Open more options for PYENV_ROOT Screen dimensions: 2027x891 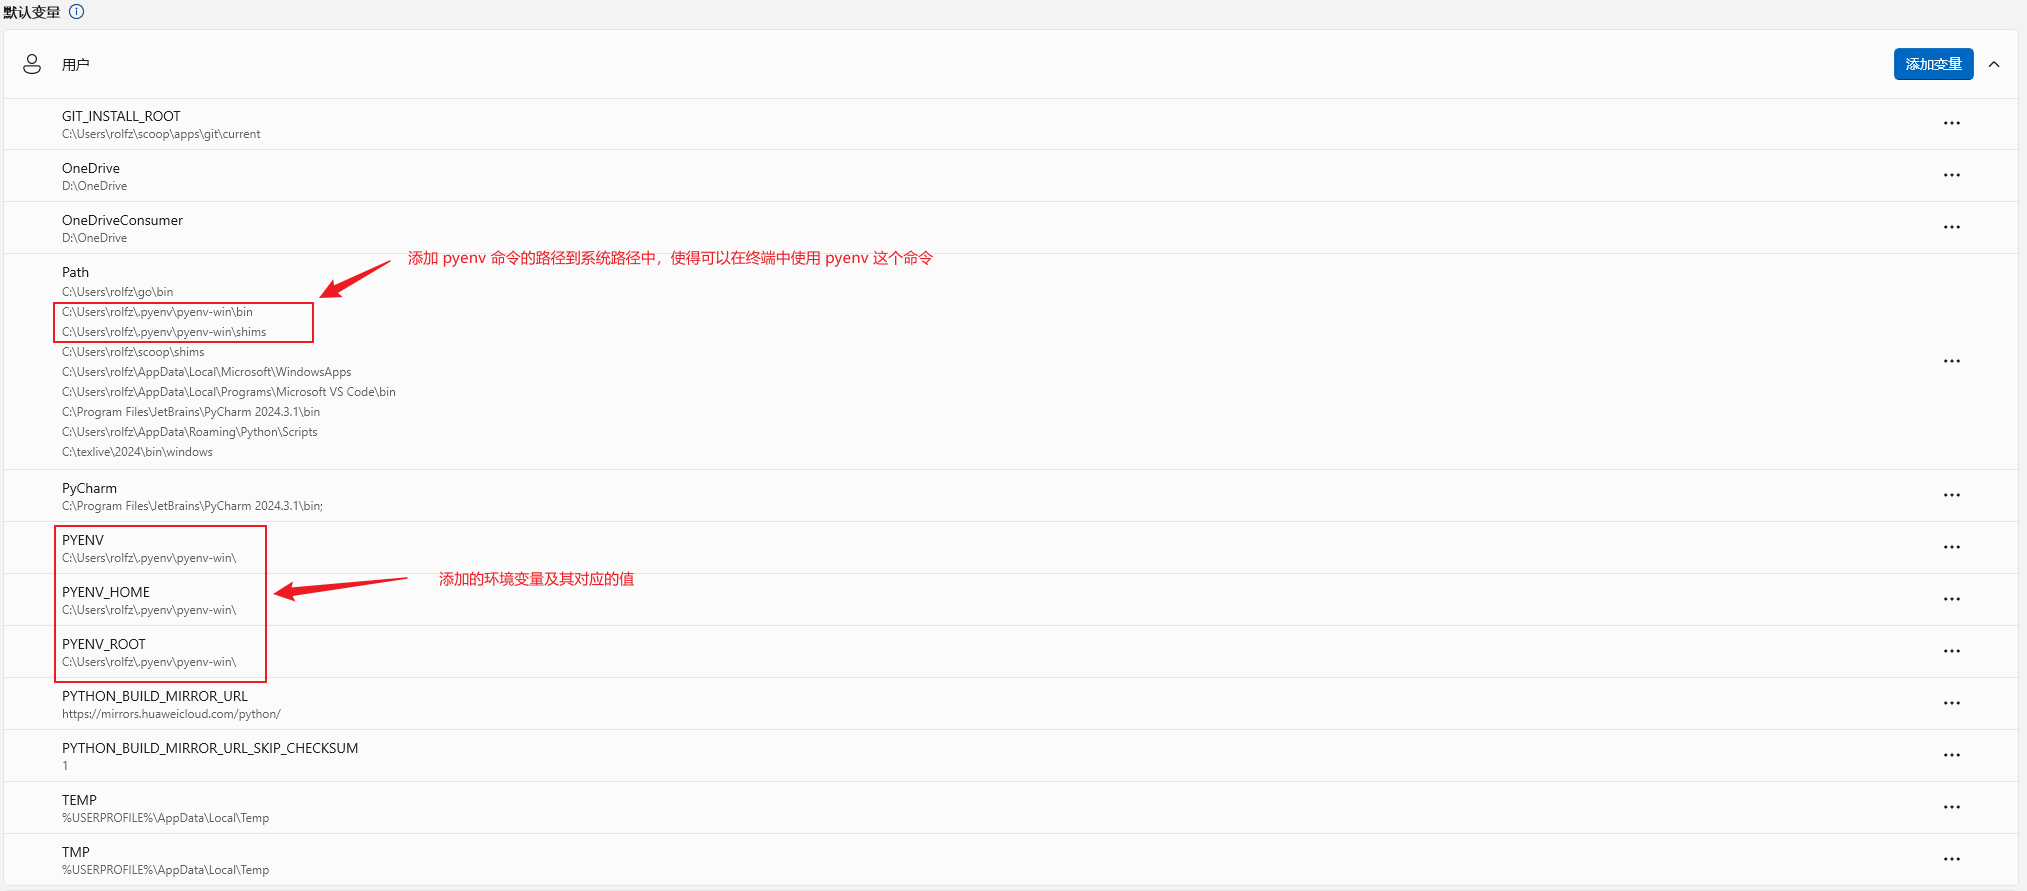click(1951, 651)
